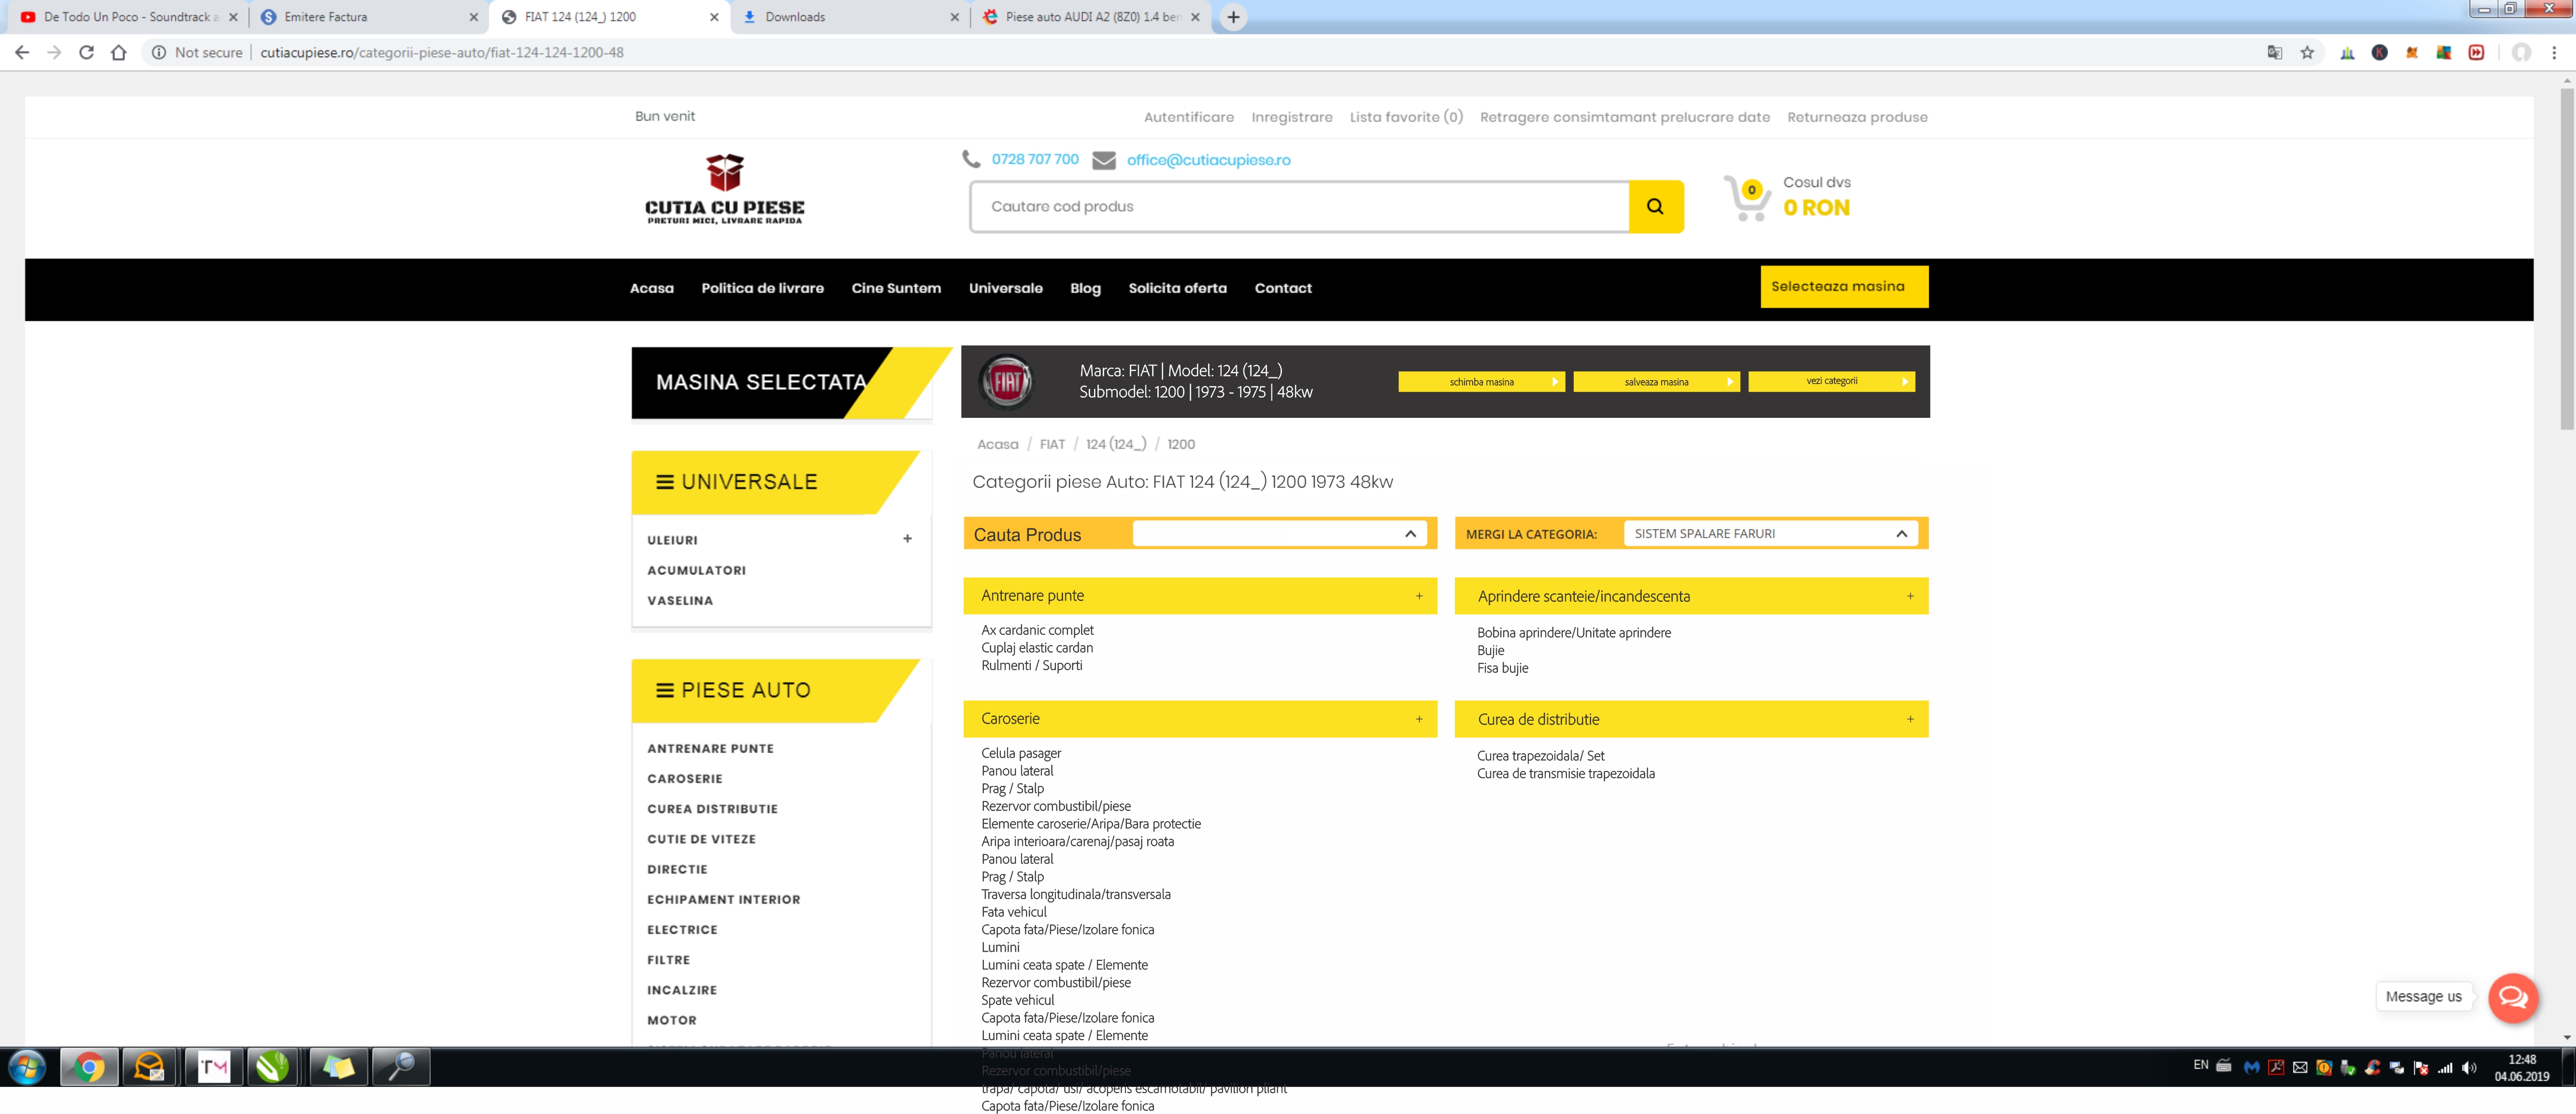Expand Aprindere scanteie/incandescenta plus

coord(1909,596)
